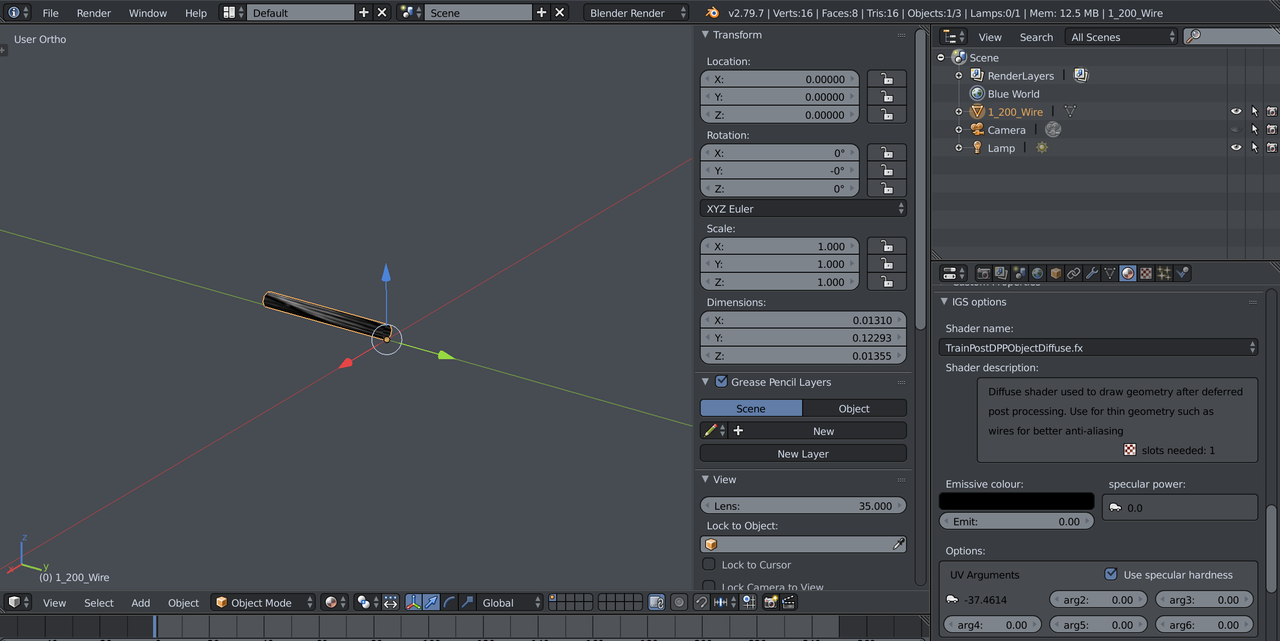1280x641 pixels.
Task: Click the Blender logo icon in info header
Action: 711,13
